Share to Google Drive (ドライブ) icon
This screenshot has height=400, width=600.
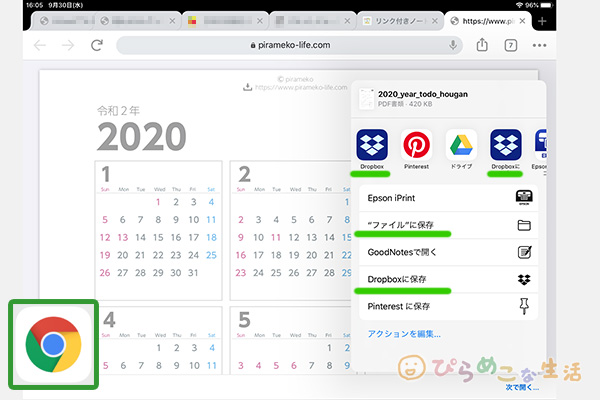click(x=461, y=145)
